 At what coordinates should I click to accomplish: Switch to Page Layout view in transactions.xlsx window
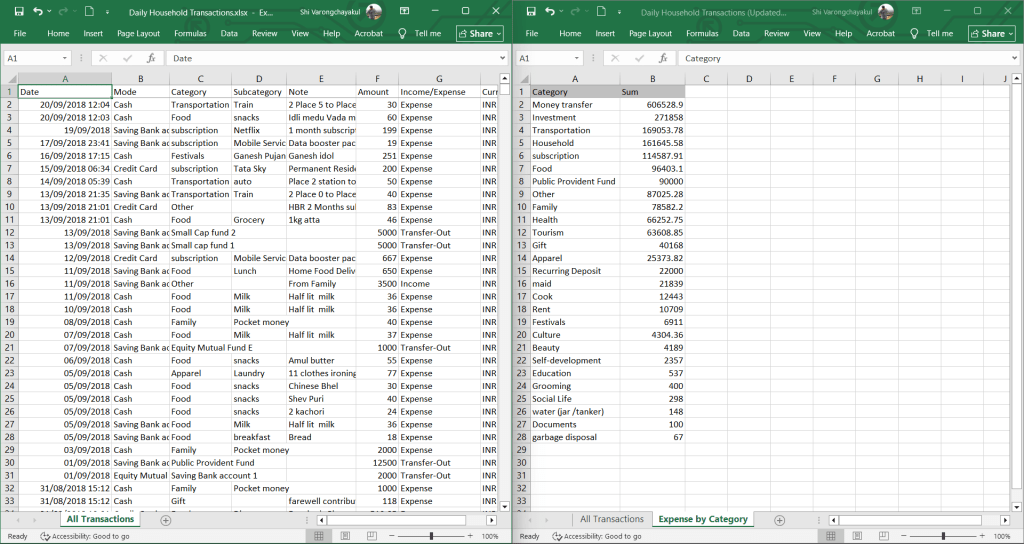click(345, 536)
